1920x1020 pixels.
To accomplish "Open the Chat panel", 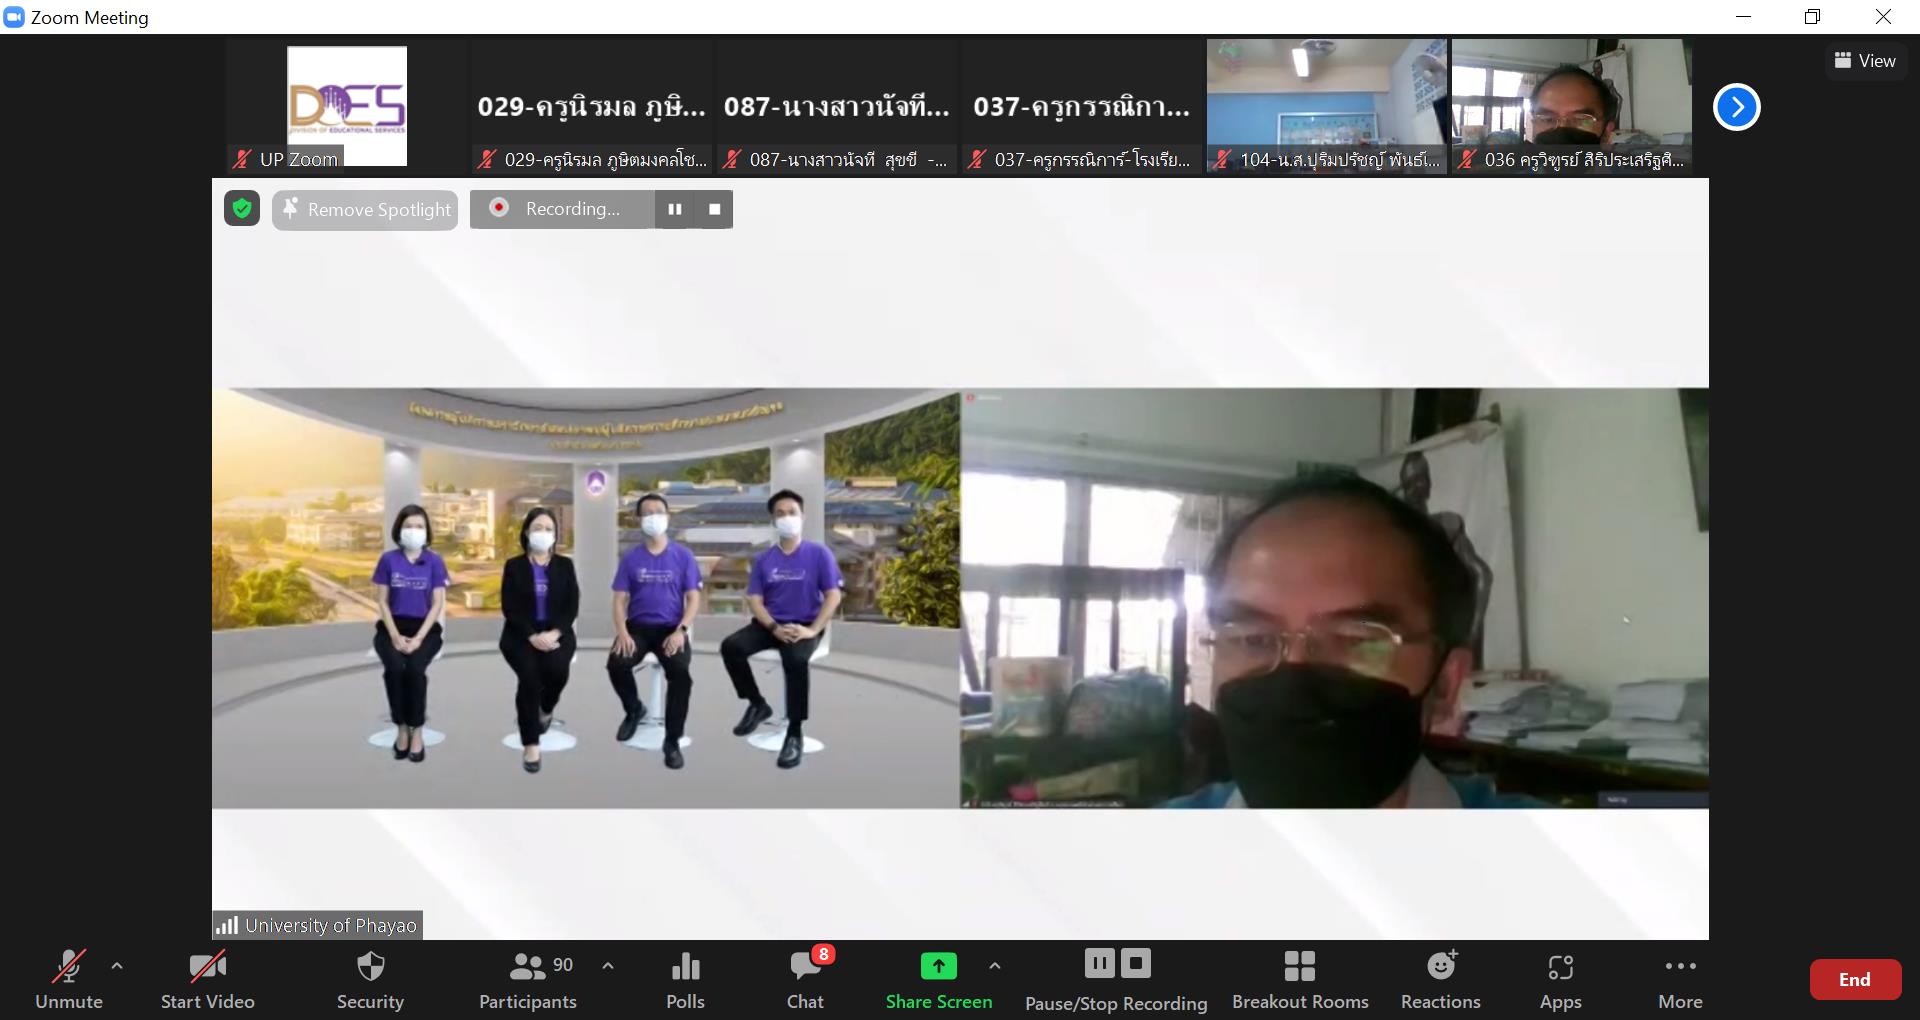I will click(805, 979).
